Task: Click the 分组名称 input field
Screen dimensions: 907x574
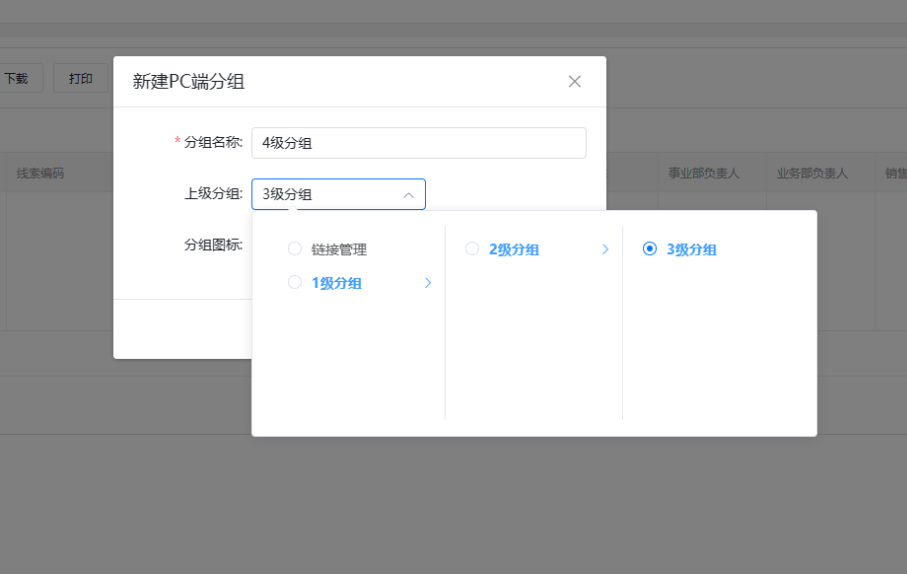Action: click(418, 143)
